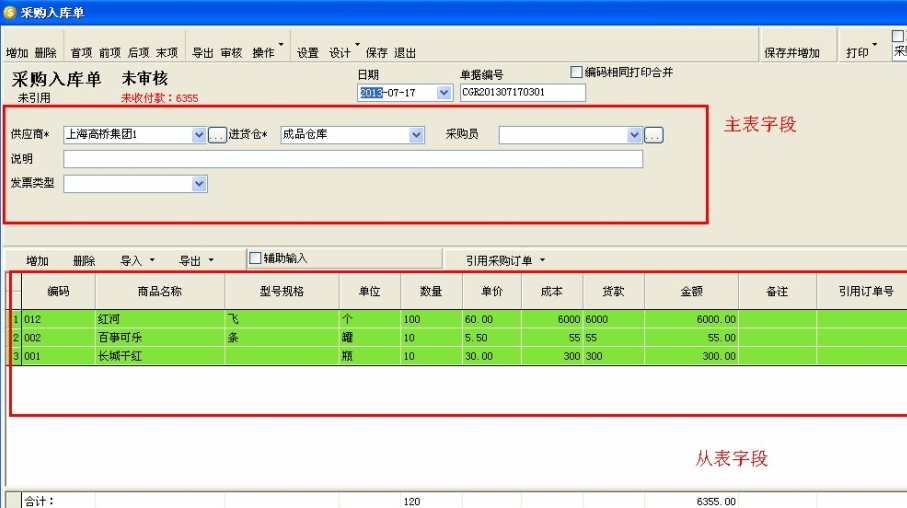Click 保存 in the top toolbar
This screenshot has height=508, width=907.
pyautogui.click(x=376, y=53)
